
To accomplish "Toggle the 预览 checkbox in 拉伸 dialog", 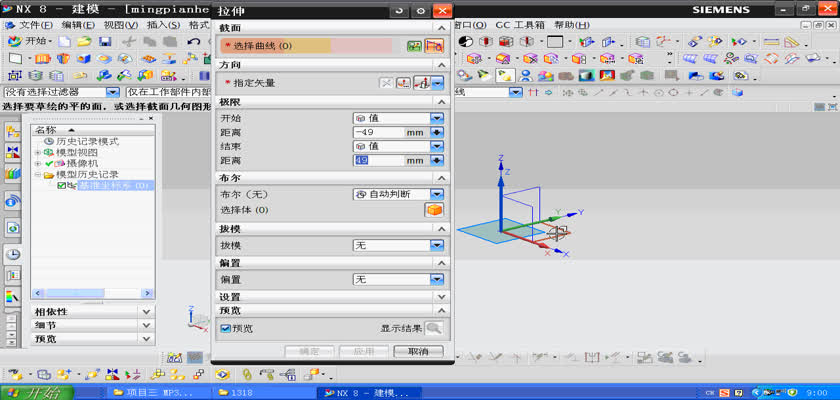I will pyautogui.click(x=225, y=329).
